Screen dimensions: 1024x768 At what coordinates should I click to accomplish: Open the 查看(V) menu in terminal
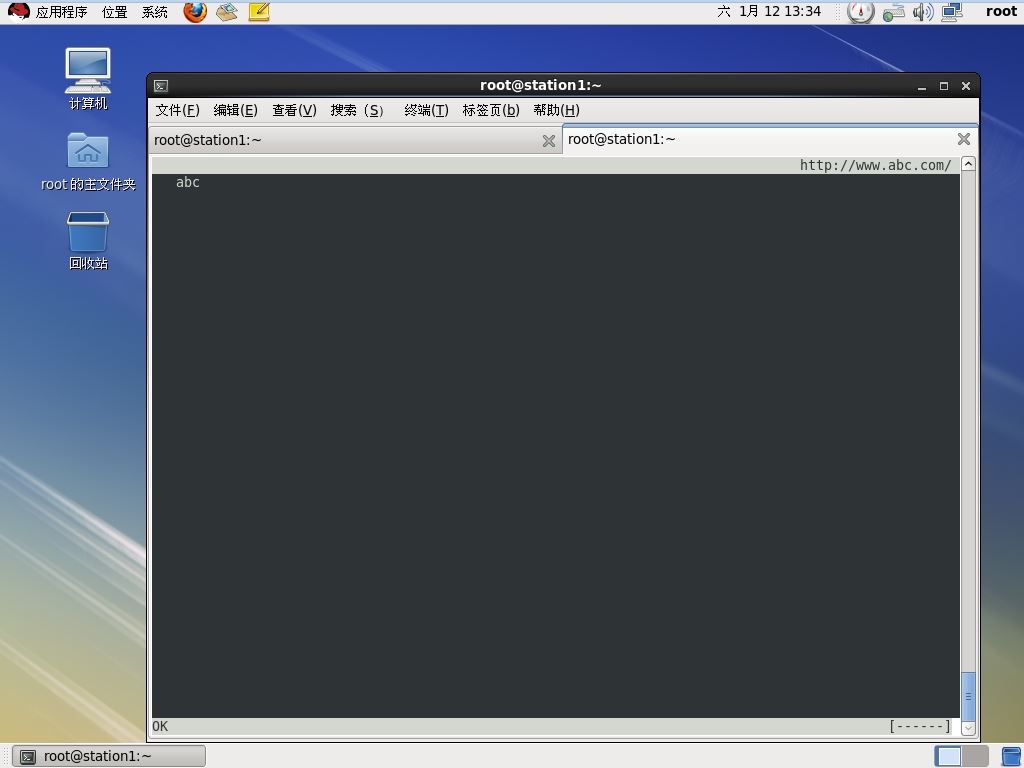click(x=294, y=110)
